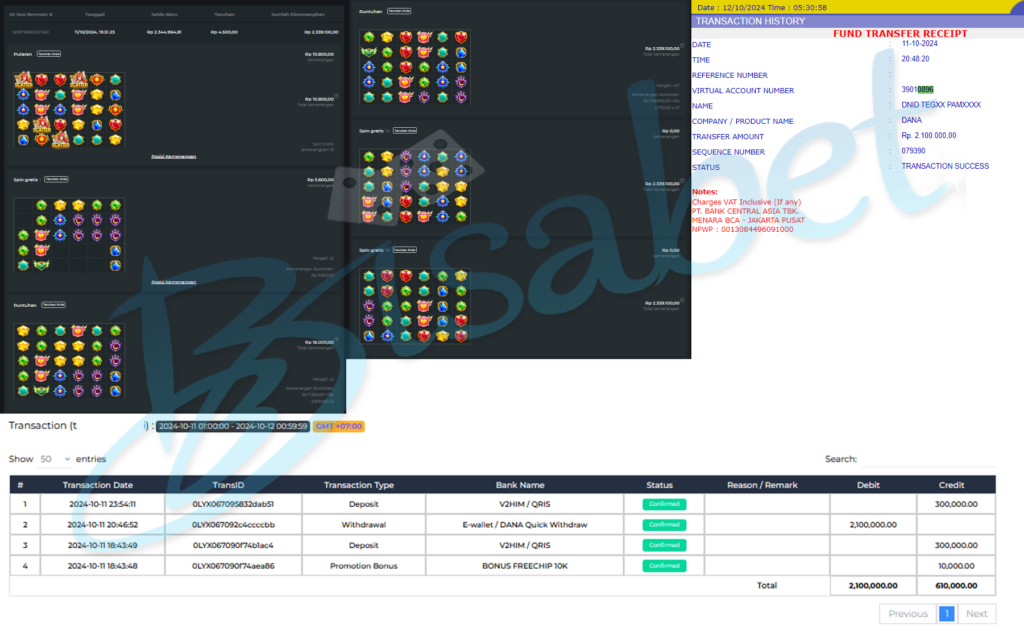Viewport: 1024px width, 642px height.
Task: Go to the Previous page of transactions
Action: pyautogui.click(x=907, y=614)
